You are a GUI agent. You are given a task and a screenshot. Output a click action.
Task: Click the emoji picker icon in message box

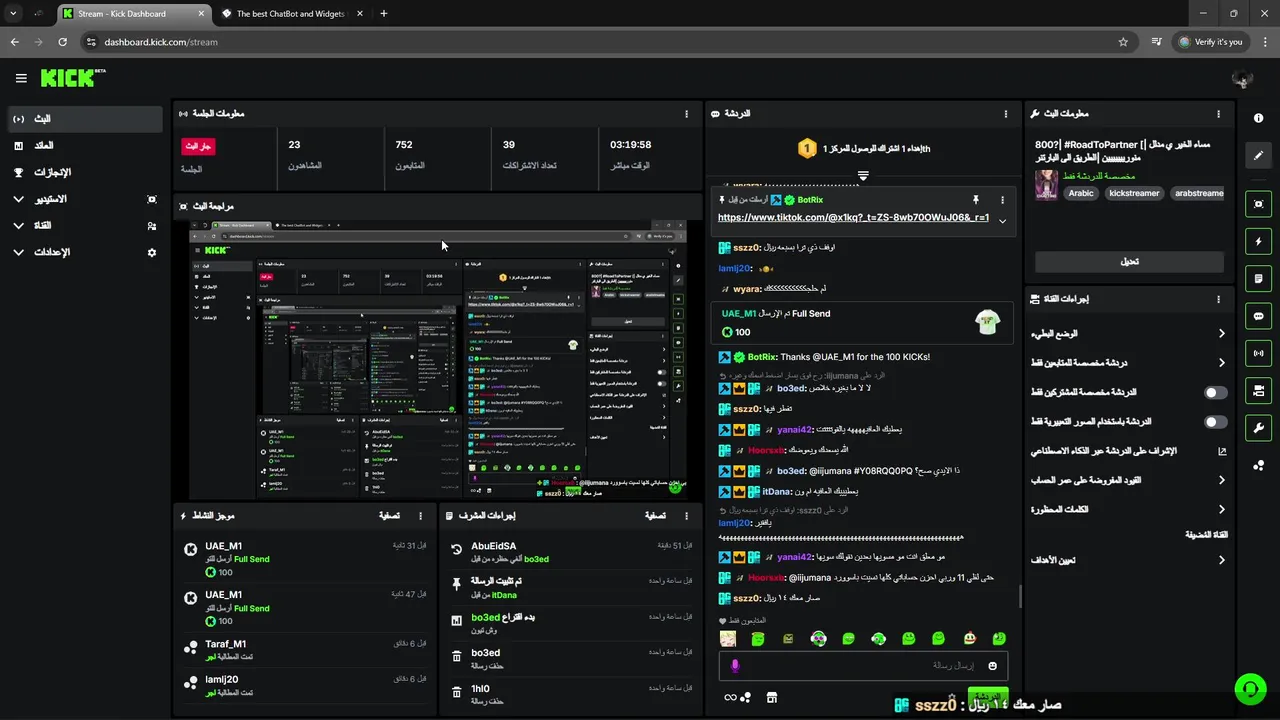(x=993, y=666)
